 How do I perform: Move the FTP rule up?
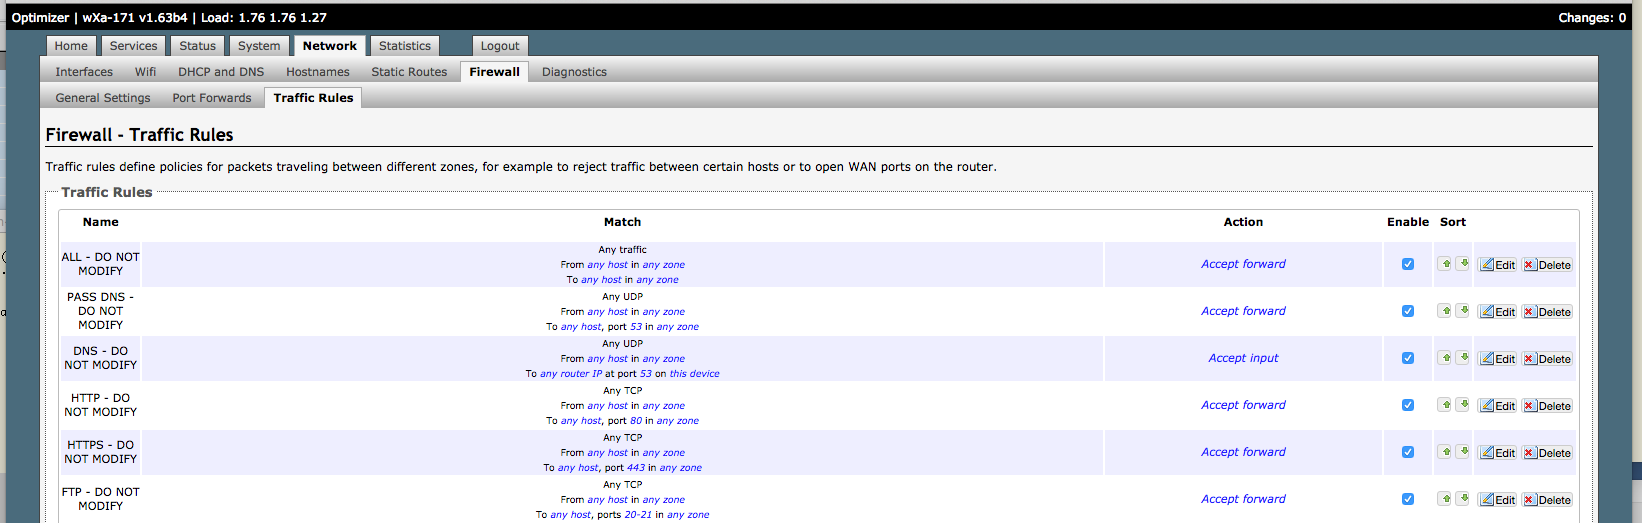tap(1445, 499)
